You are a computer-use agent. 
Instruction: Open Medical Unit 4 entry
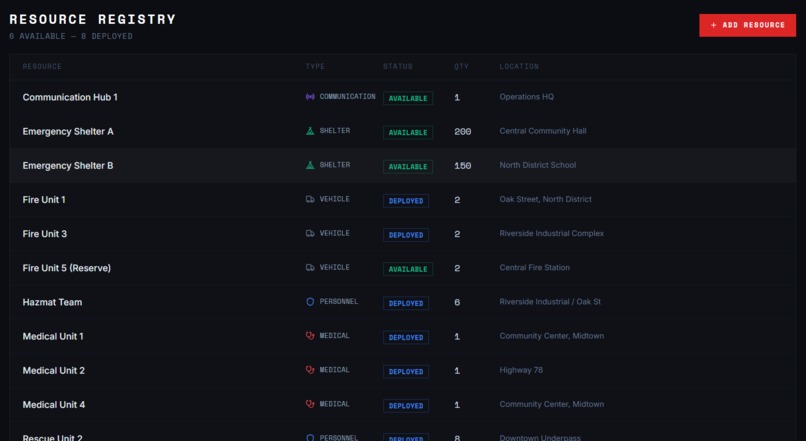[402, 405]
